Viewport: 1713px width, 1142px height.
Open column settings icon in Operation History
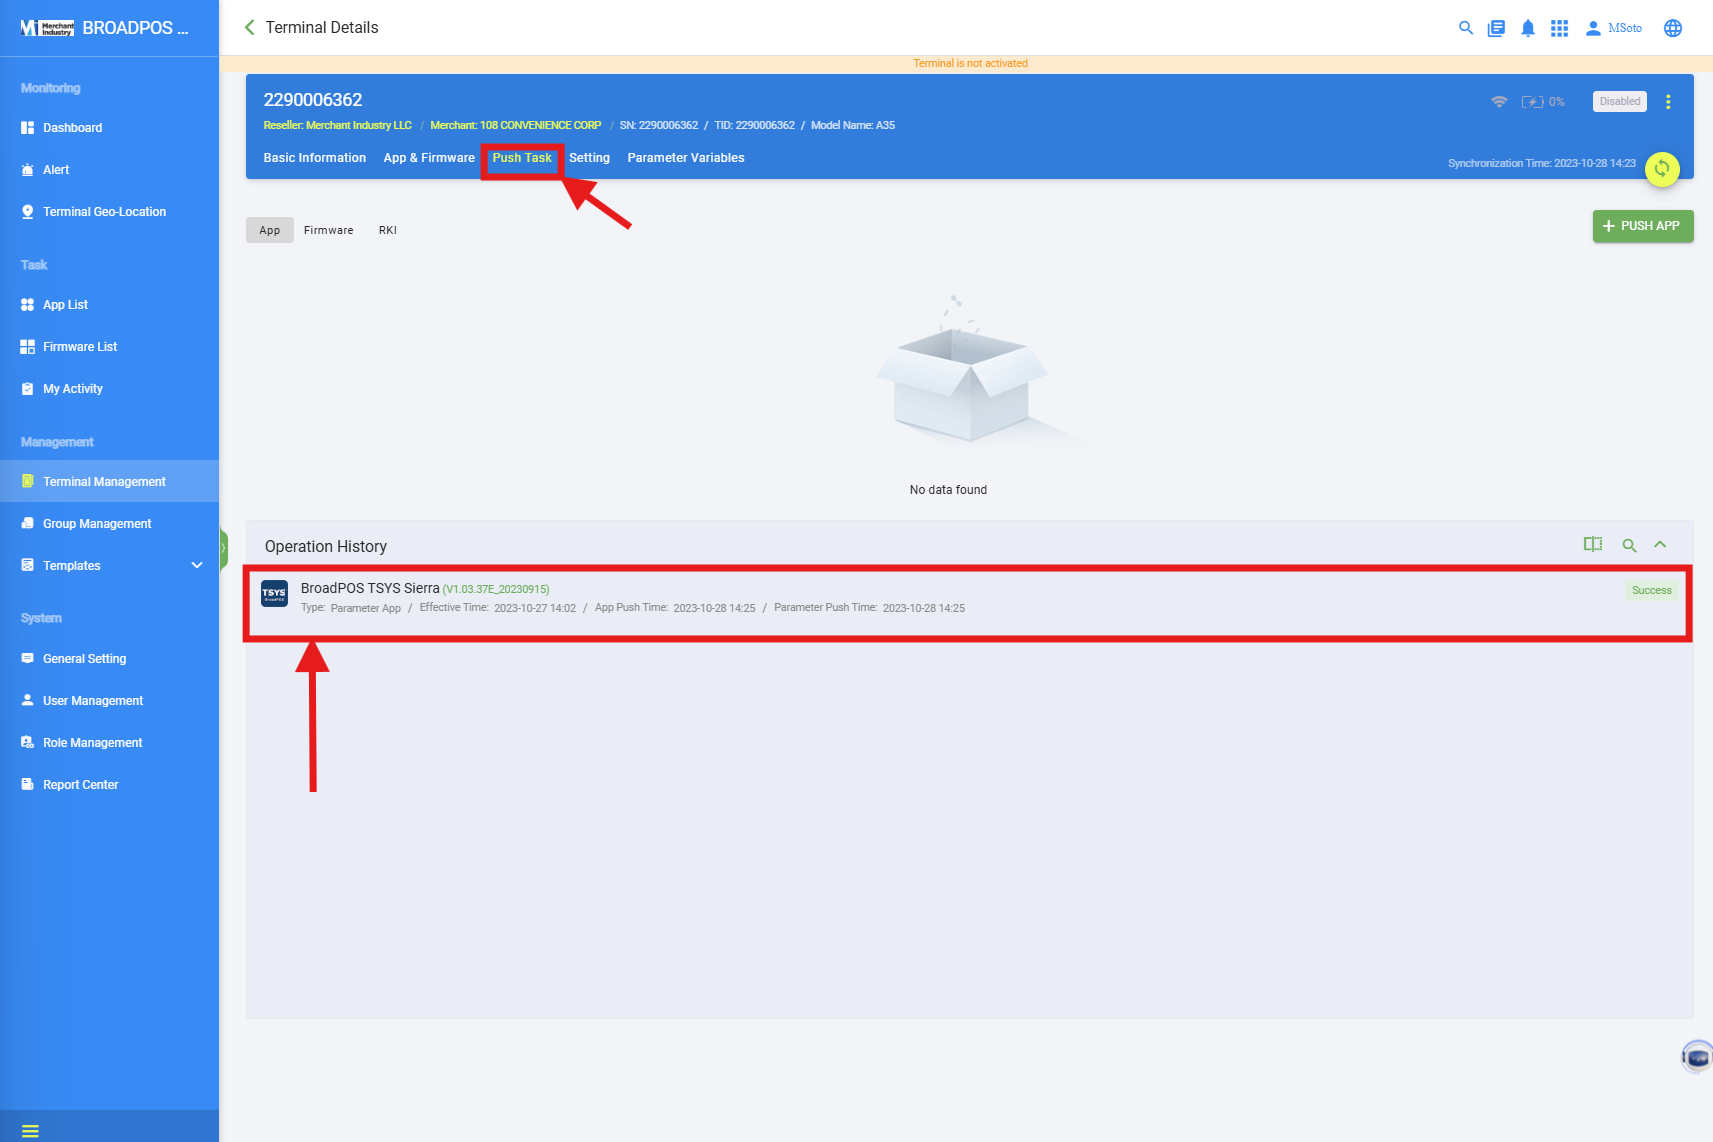tap(1593, 545)
